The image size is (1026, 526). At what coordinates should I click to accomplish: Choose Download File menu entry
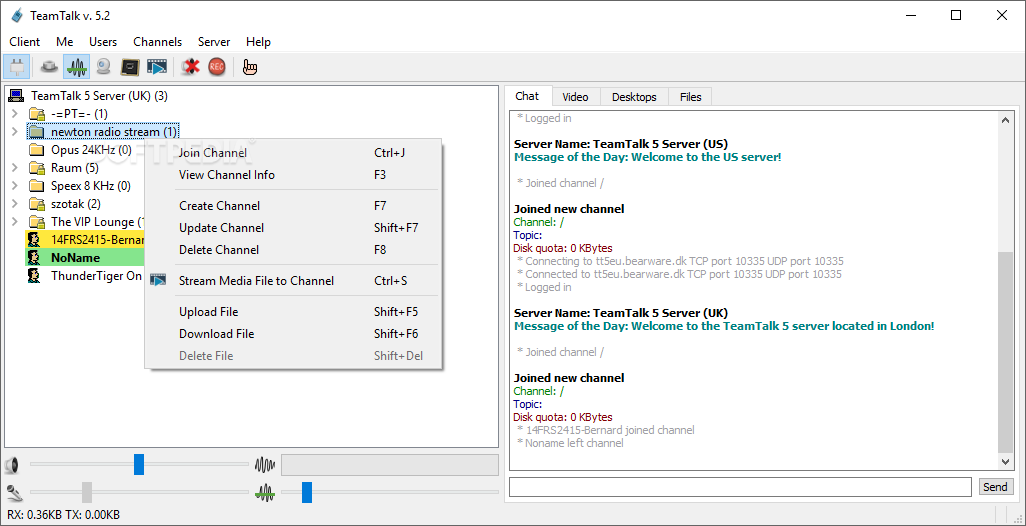pos(293,334)
